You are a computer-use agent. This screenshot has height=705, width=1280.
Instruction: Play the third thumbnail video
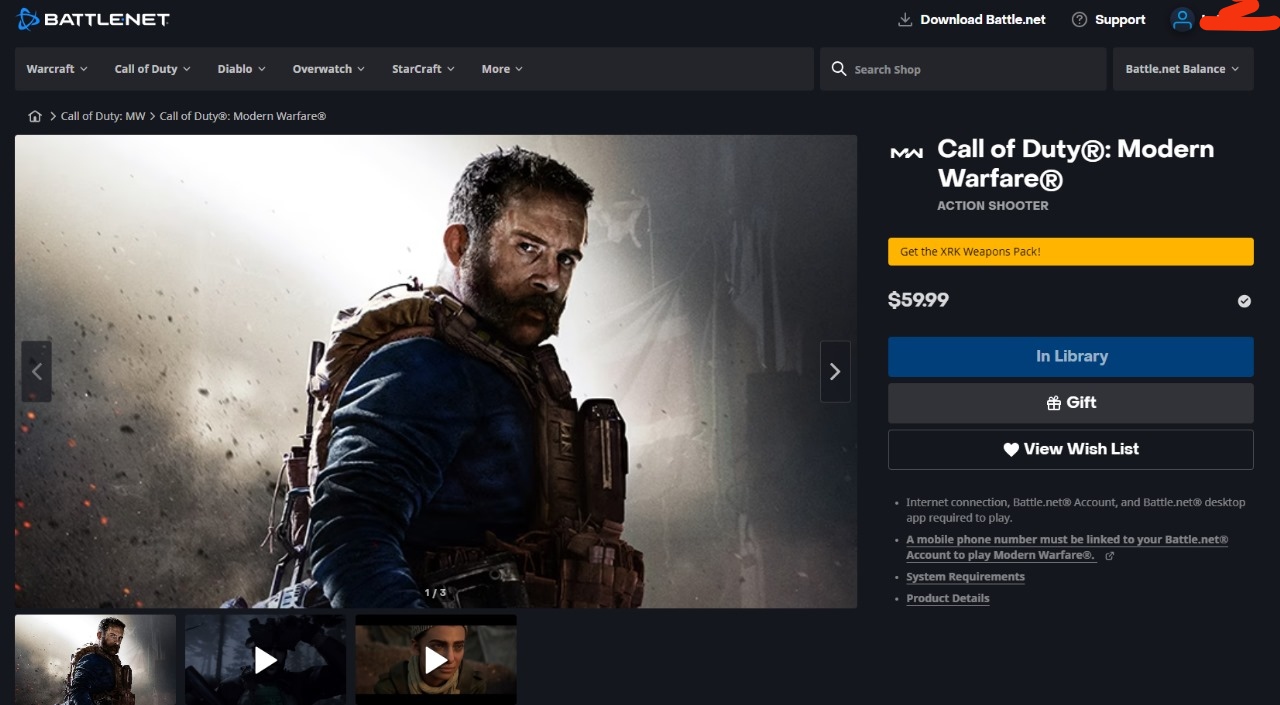pyautogui.click(x=436, y=660)
